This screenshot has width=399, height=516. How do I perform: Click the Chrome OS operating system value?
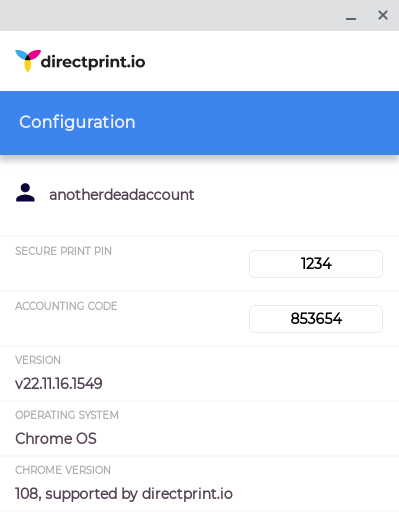click(56, 439)
